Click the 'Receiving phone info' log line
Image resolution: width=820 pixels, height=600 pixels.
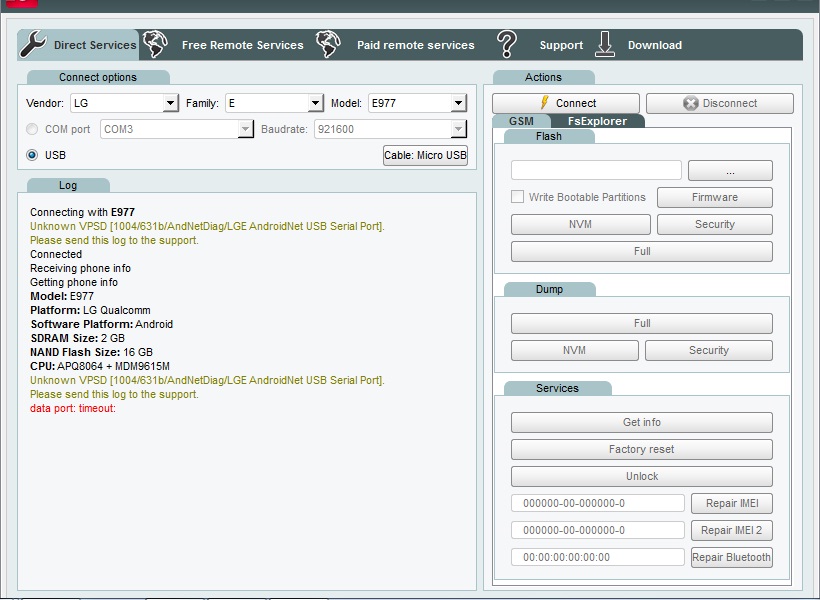pos(80,268)
